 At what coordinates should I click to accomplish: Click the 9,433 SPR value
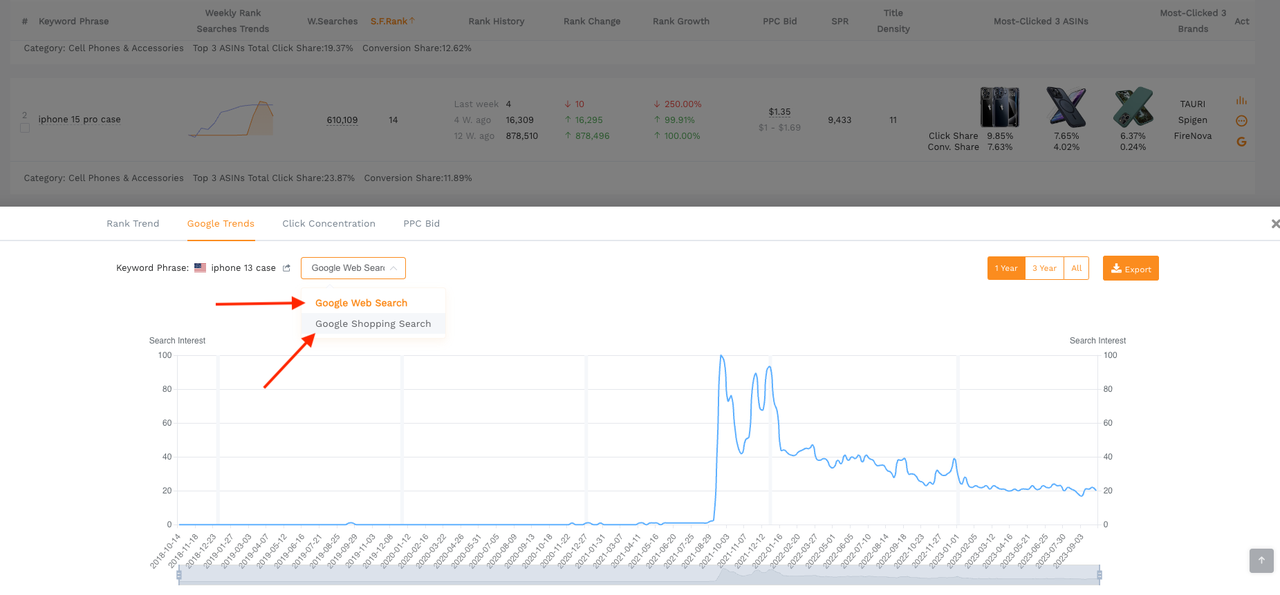tap(840, 120)
